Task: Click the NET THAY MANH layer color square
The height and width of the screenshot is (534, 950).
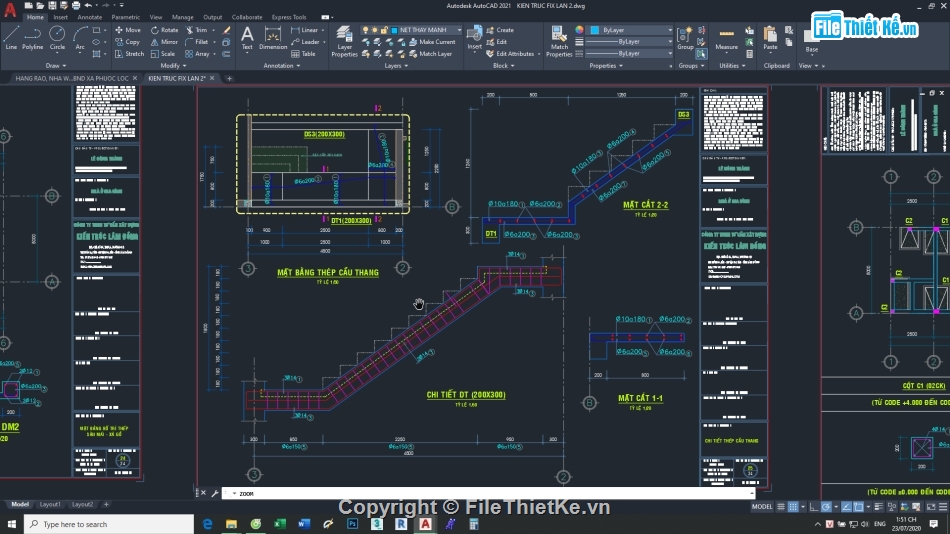Action: point(394,30)
